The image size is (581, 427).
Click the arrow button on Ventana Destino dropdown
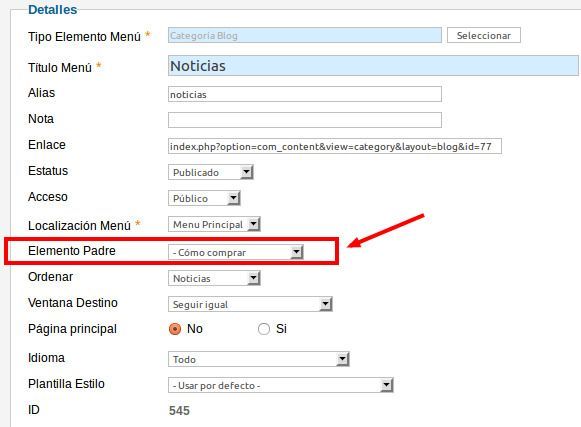click(x=325, y=304)
